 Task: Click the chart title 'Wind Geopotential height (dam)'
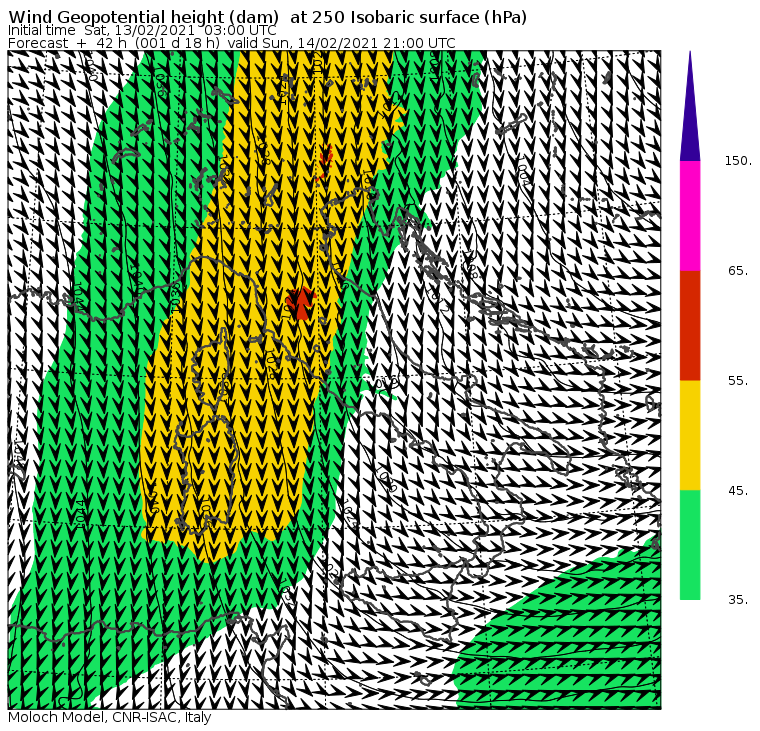click(143, 17)
